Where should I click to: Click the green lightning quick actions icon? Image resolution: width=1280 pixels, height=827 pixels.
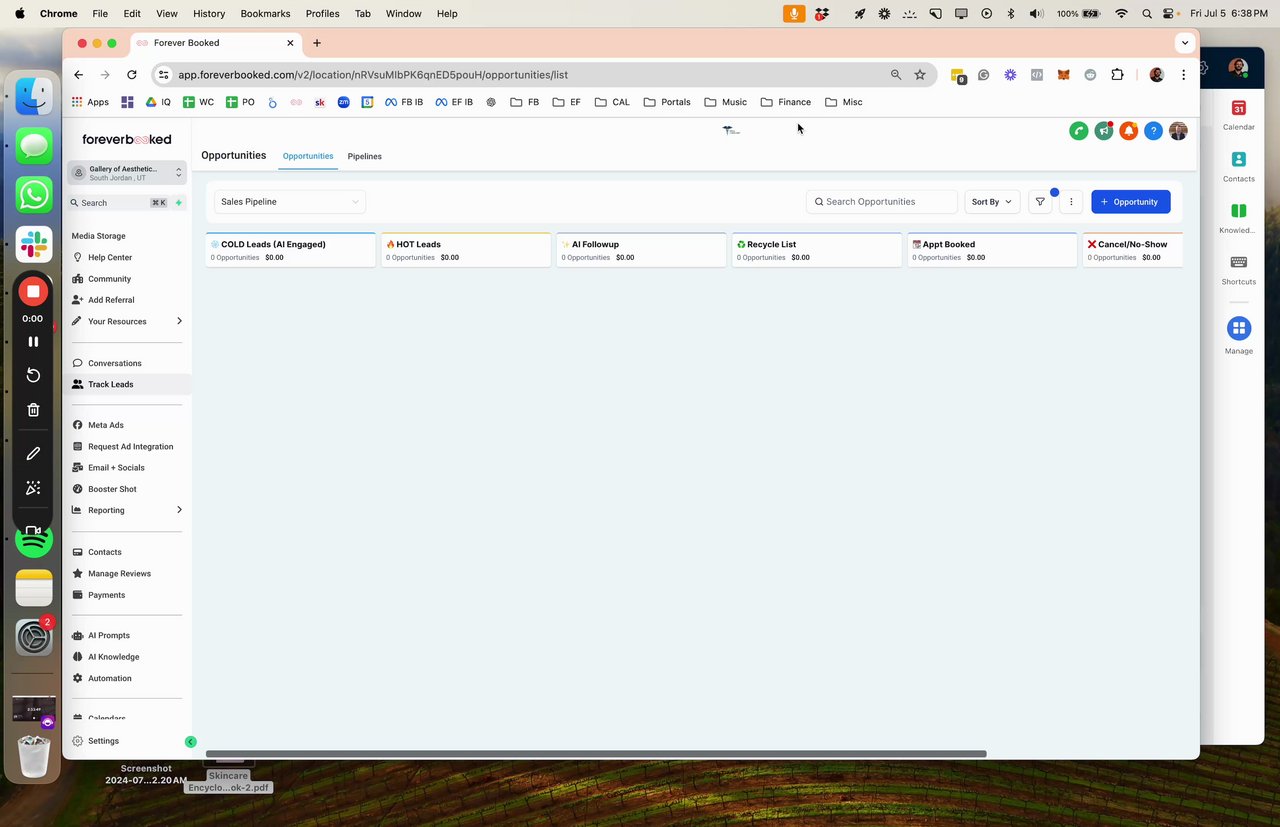click(x=179, y=203)
